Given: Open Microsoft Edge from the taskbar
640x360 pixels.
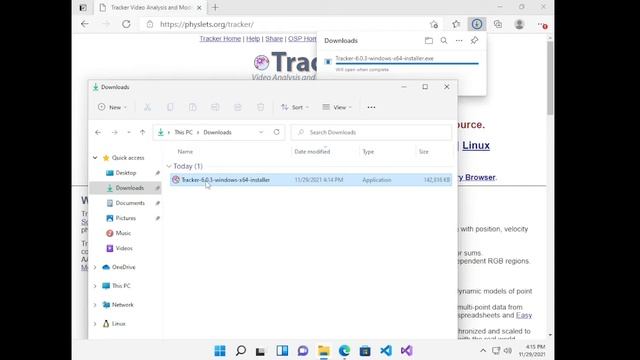Looking at the screenshot, I should tap(344, 351).
